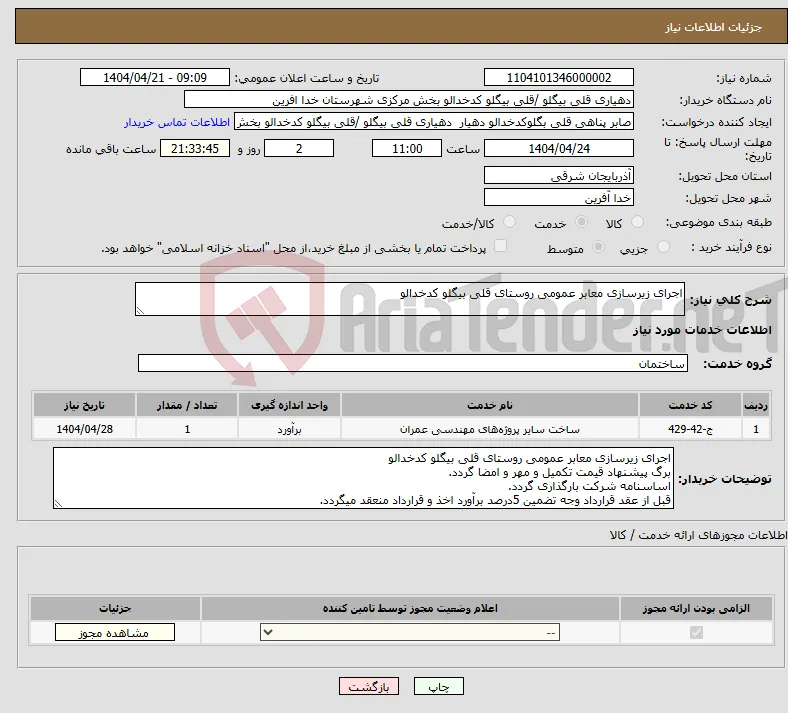Select the کالا radio button
This screenshot has height=713, width=788.
637,222
